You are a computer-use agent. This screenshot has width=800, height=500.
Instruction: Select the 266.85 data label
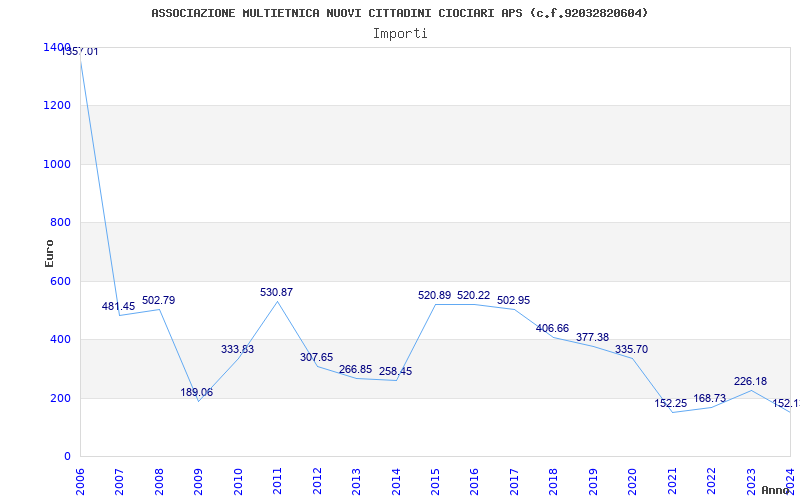[x=356, y=369]
